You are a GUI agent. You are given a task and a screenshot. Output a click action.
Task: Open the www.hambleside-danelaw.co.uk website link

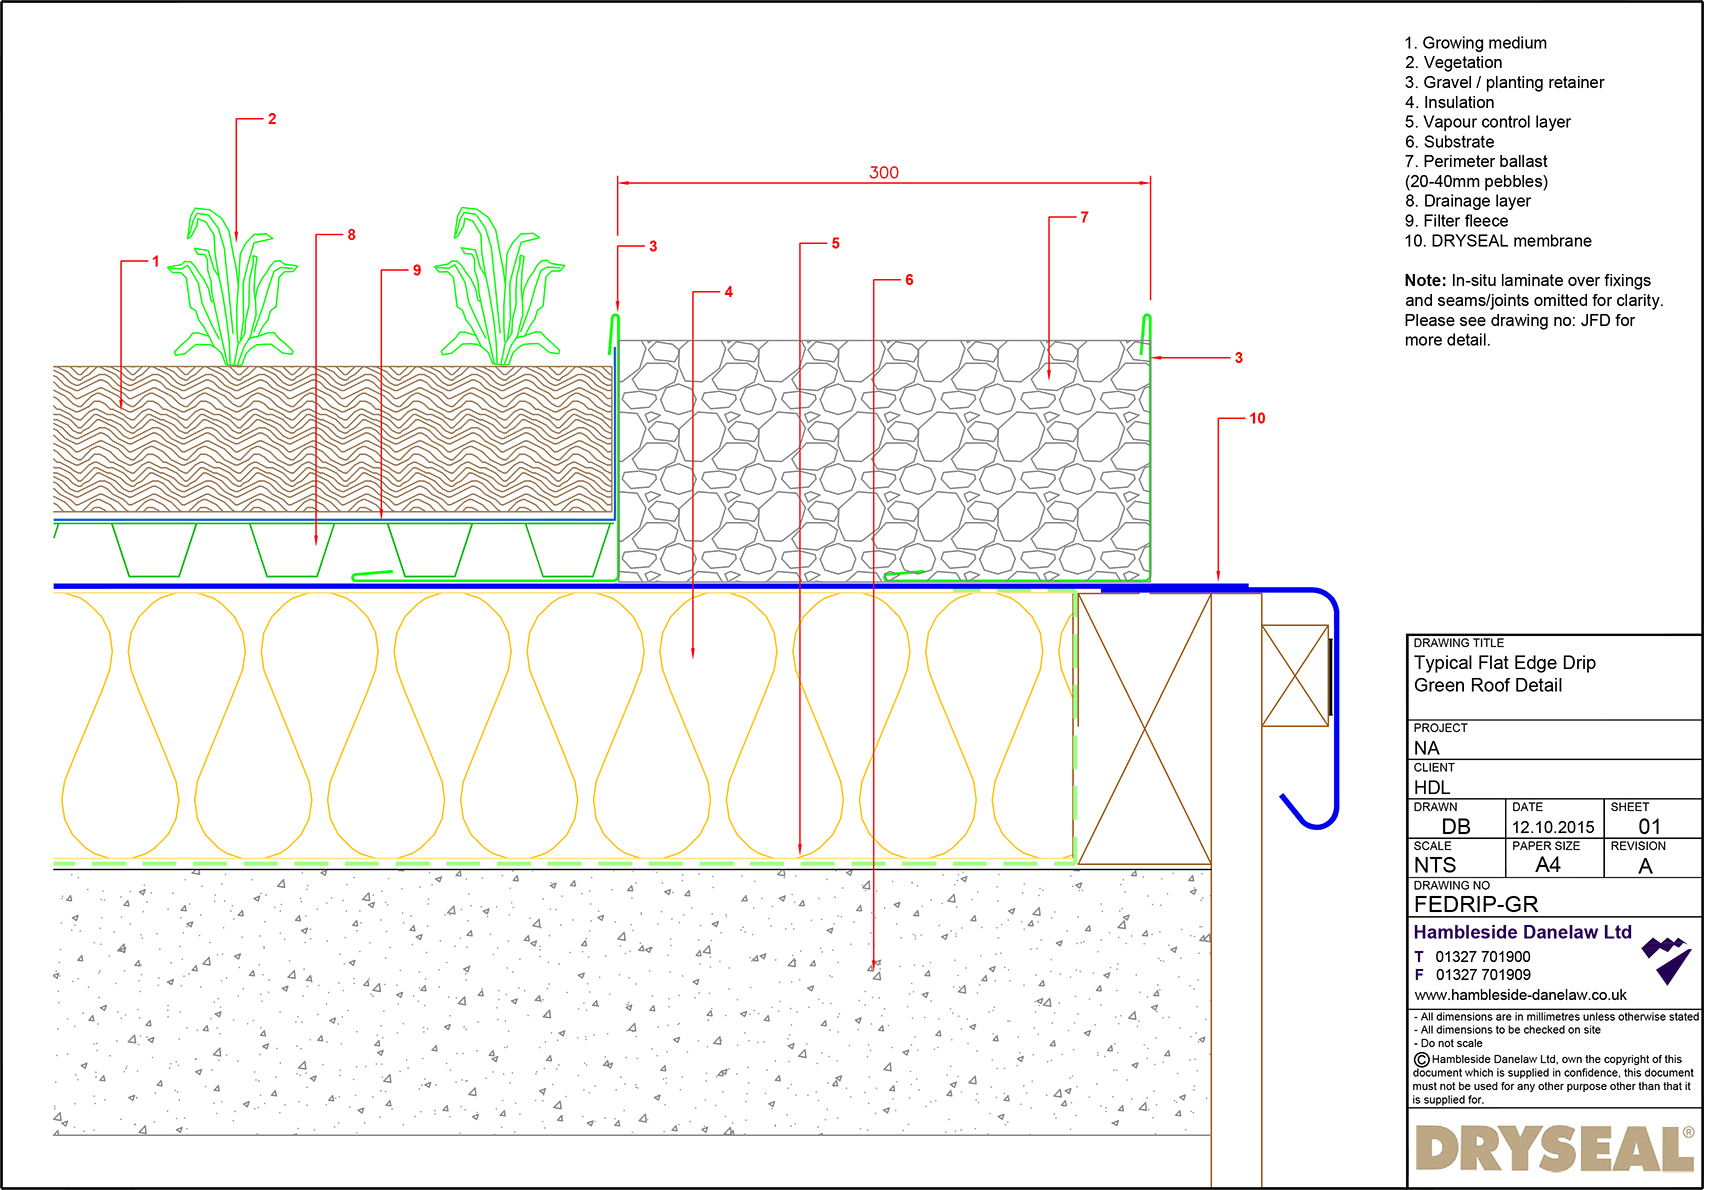click(x=1520, y=995)
